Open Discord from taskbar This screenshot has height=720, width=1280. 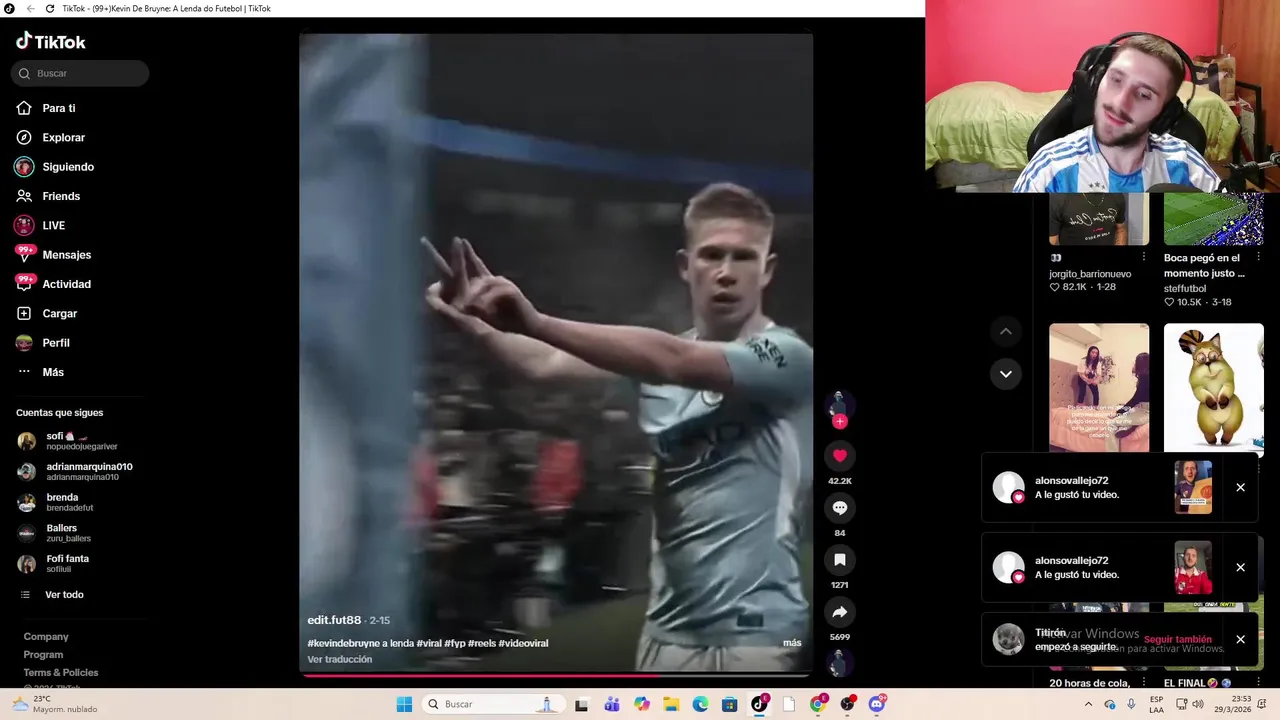coord(877,704)
